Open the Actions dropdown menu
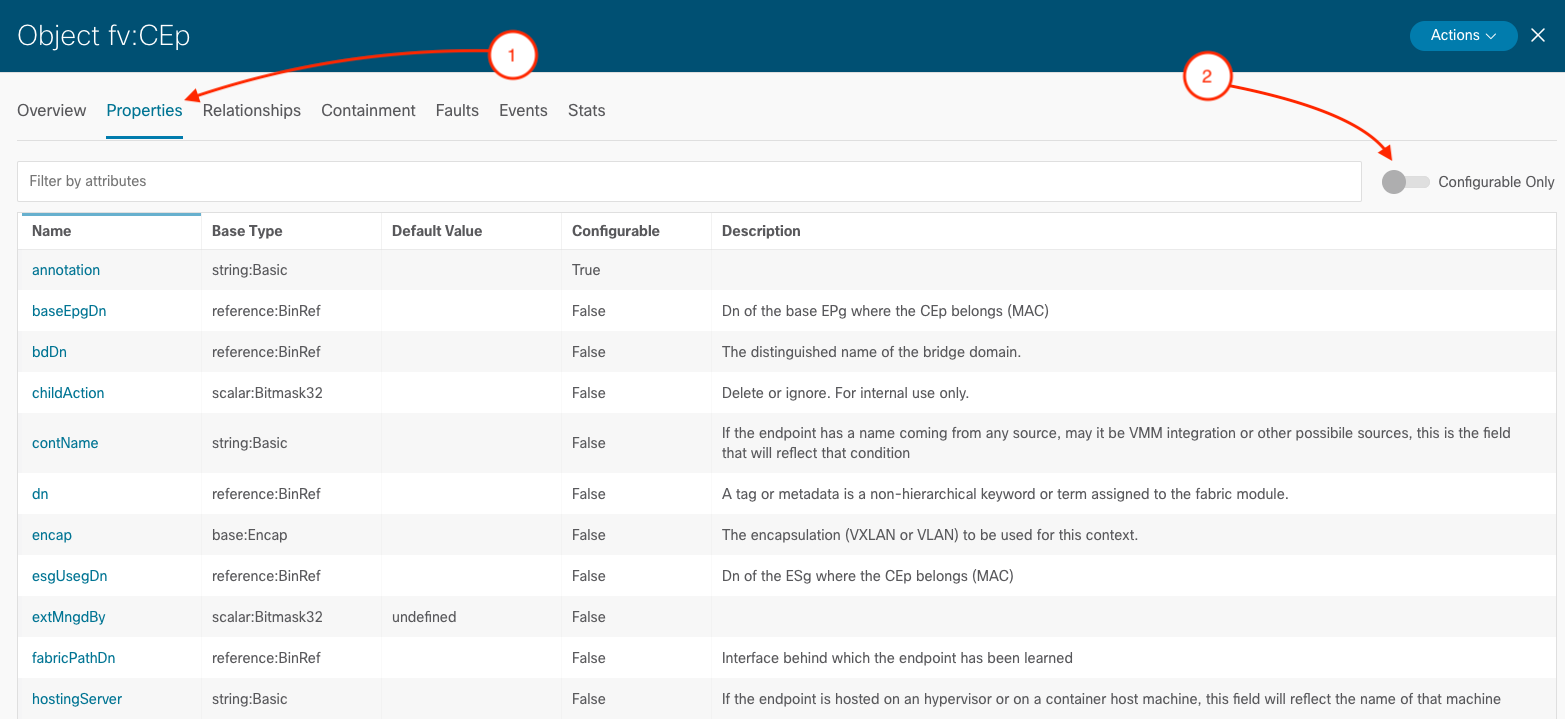This screenshot has width=1565, height=719. point(1463,36)
